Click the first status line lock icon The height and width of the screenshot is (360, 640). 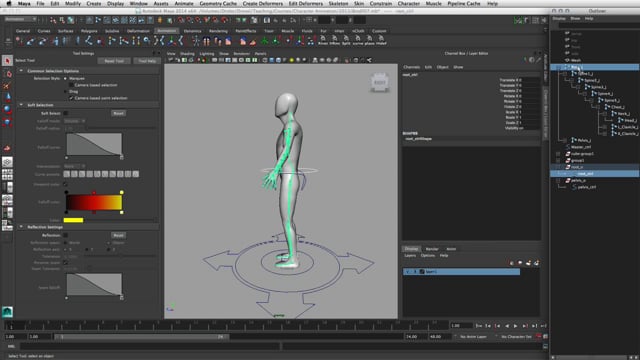[160, 20]
